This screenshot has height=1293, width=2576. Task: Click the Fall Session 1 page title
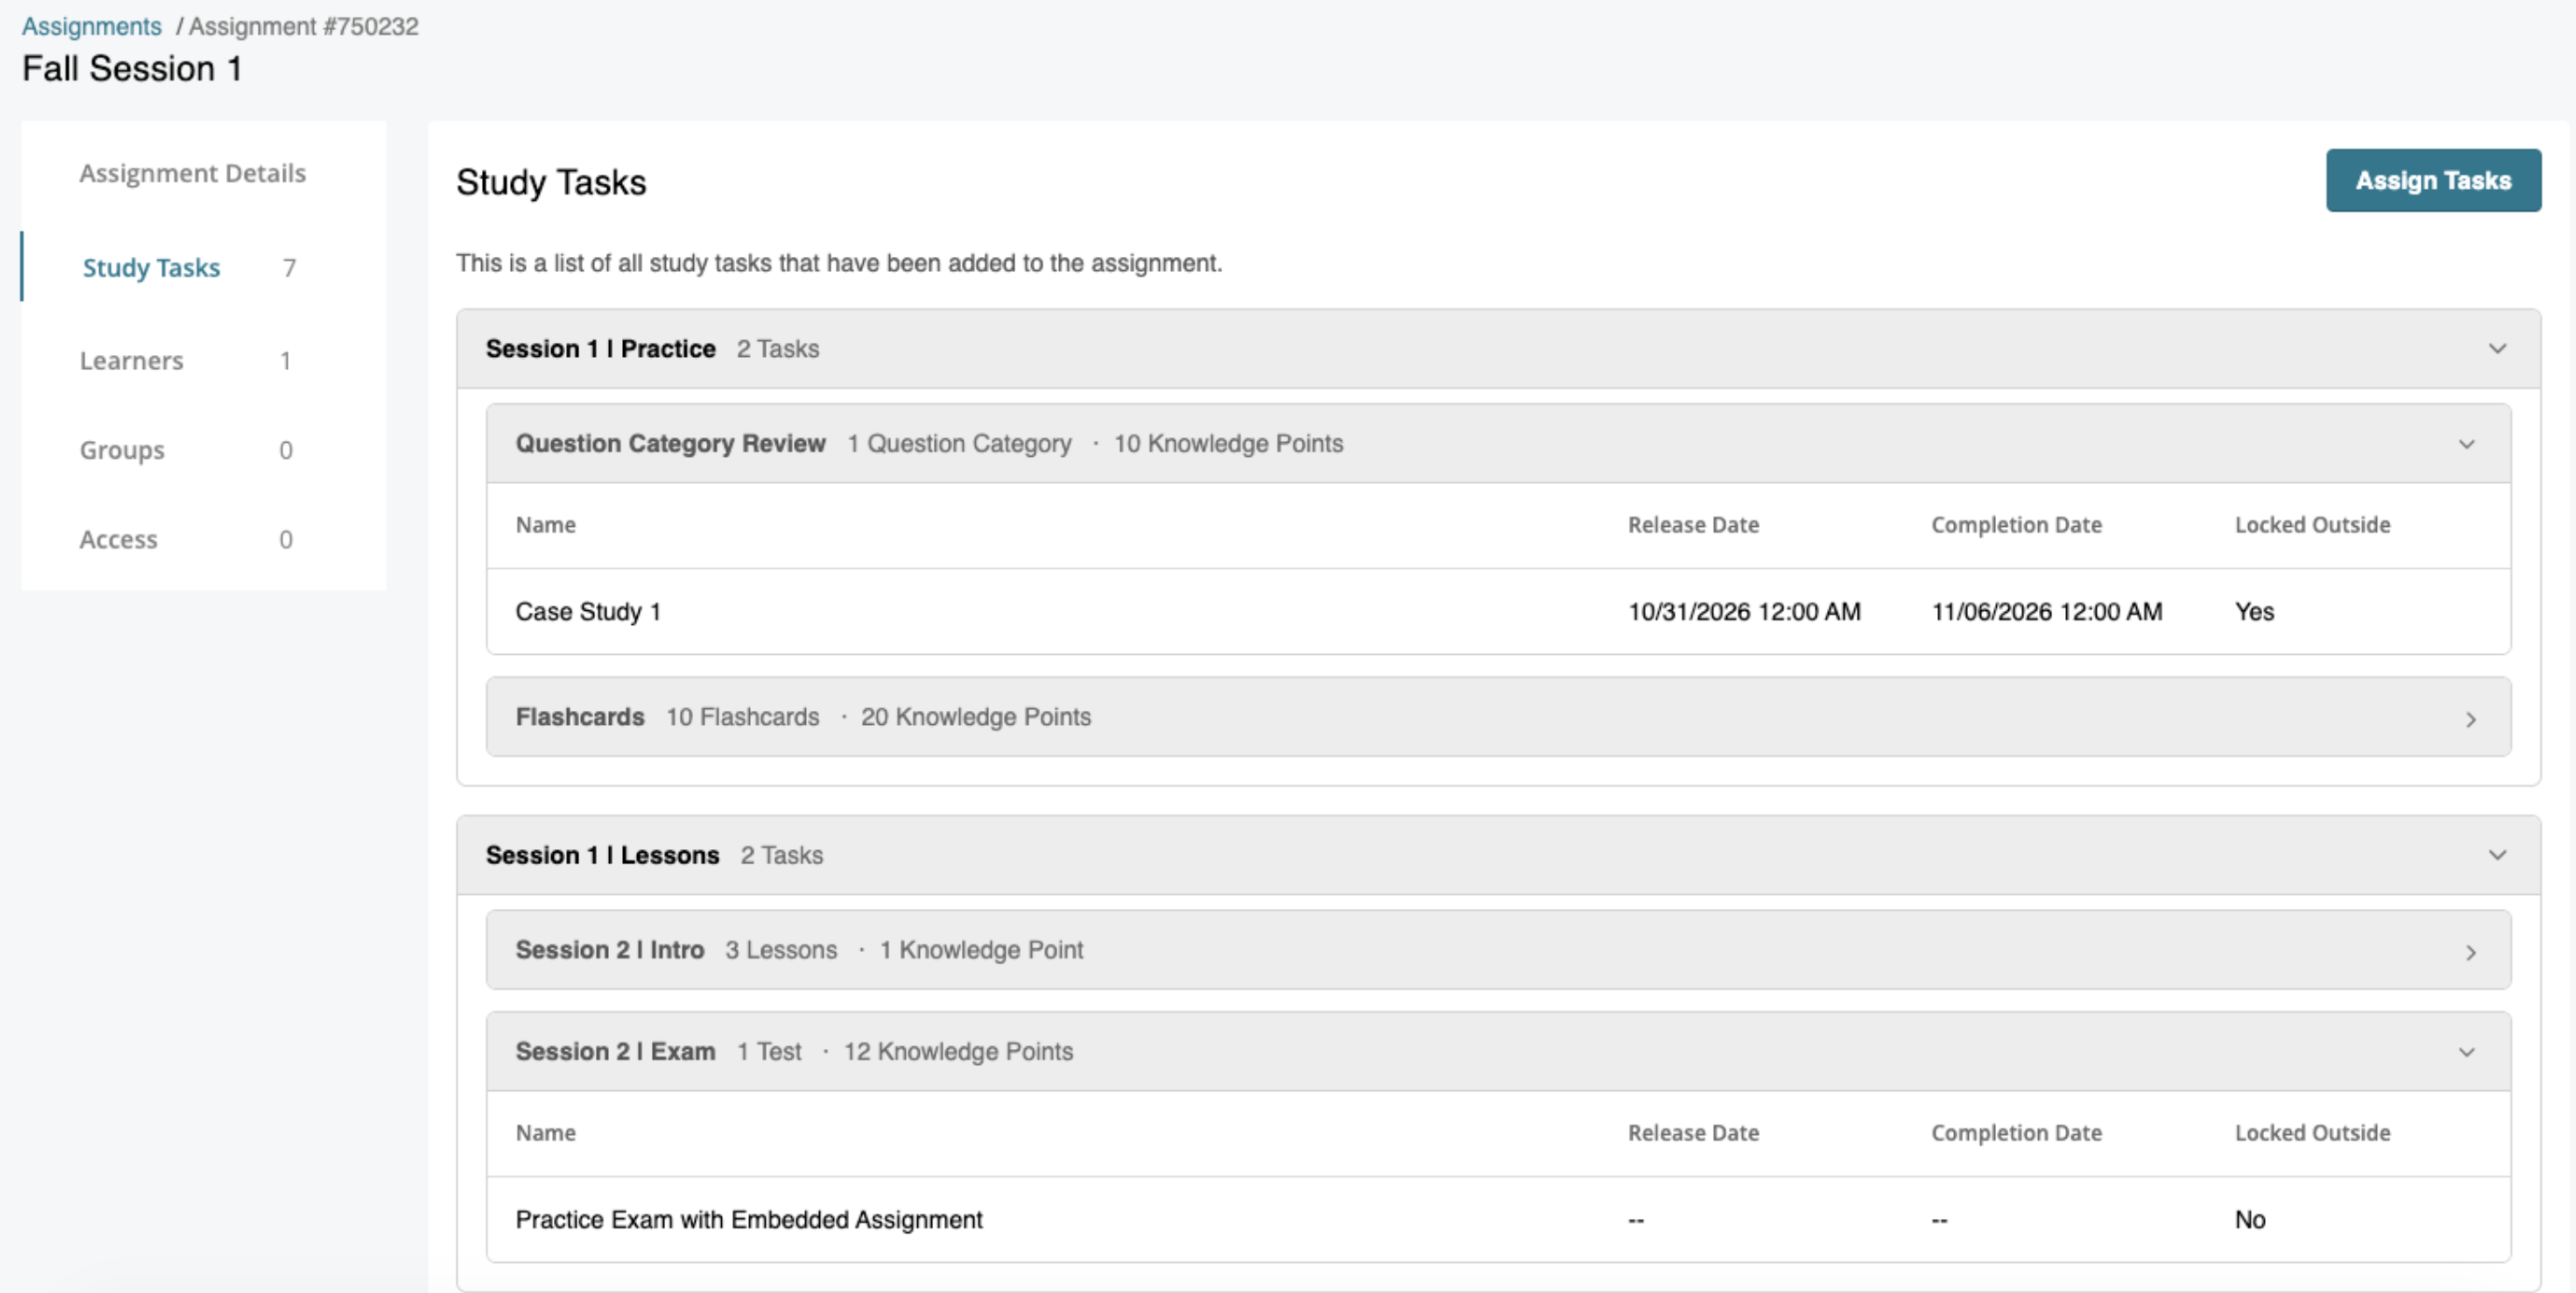132,68
